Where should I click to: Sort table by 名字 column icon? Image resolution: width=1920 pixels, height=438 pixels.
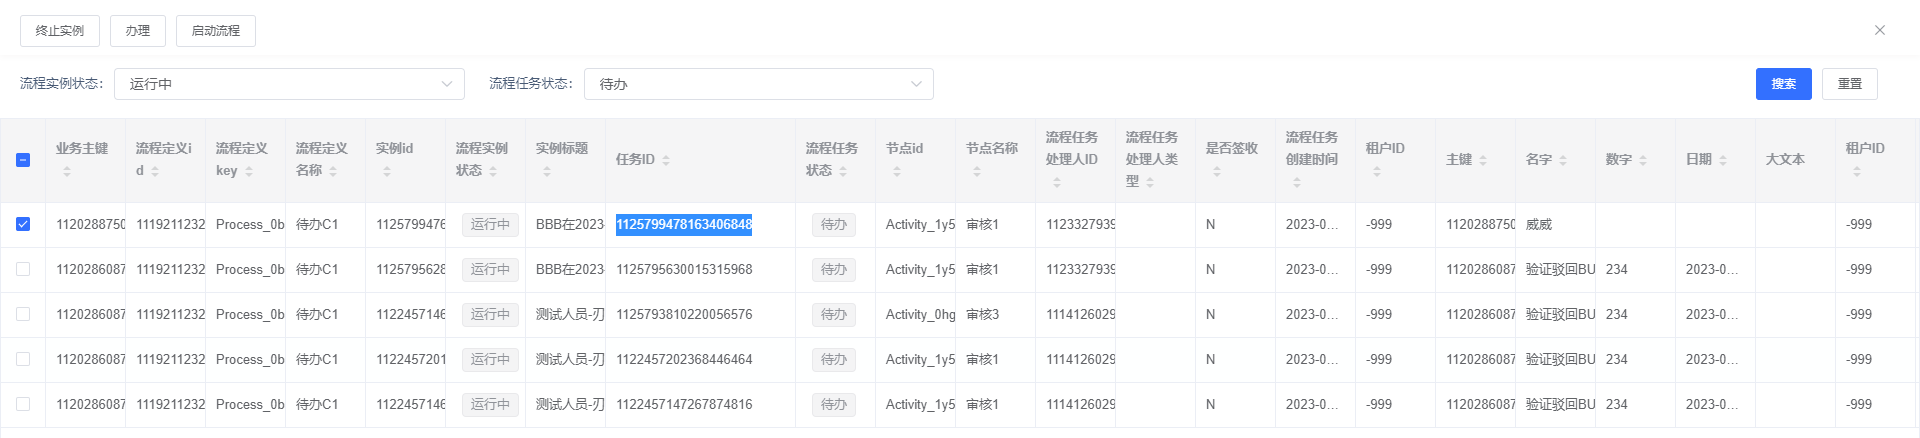click(x=1563, y=160)
